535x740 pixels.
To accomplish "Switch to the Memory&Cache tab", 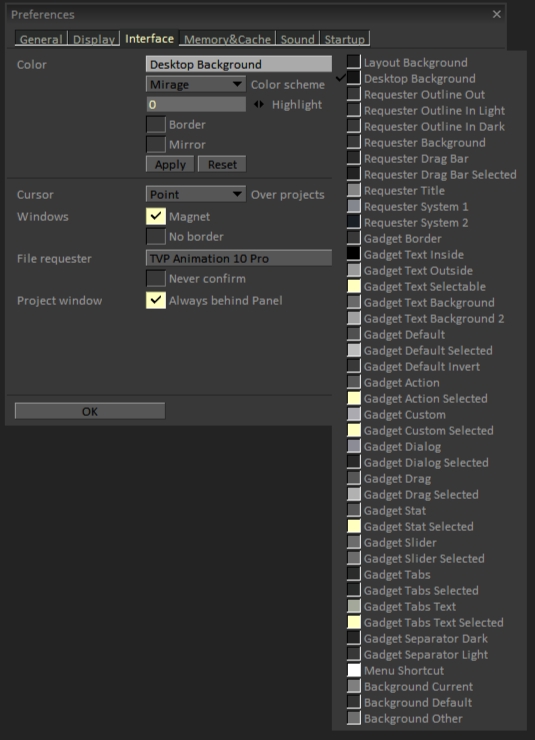I will pyautogui.click(x=227, y=39).
